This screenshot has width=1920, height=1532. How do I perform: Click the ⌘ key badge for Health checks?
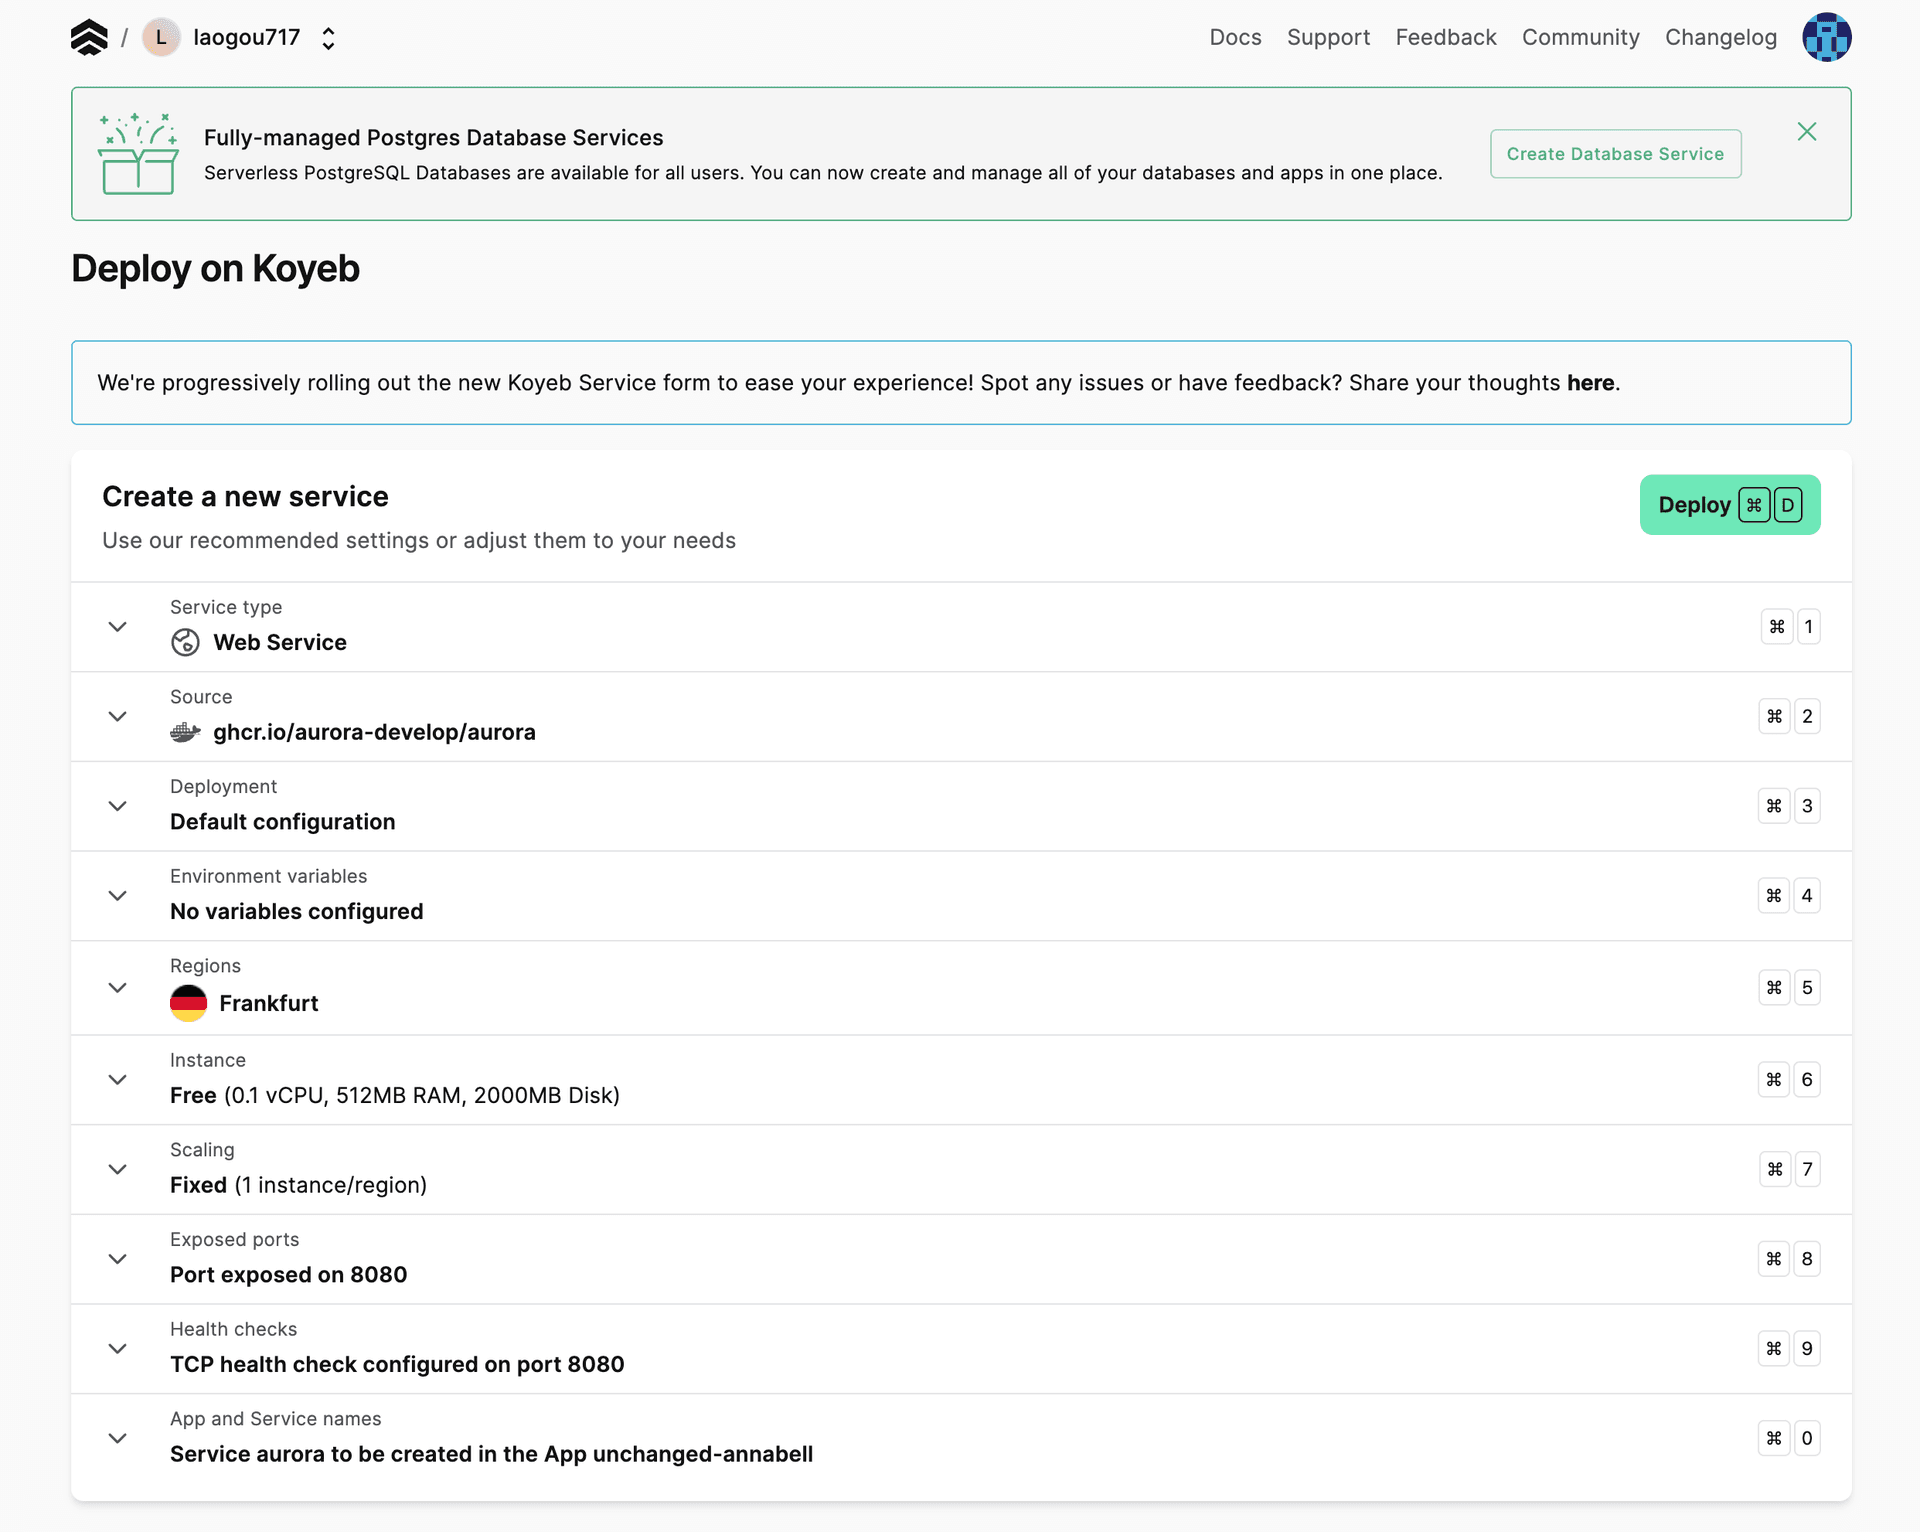point(1774,1349)
